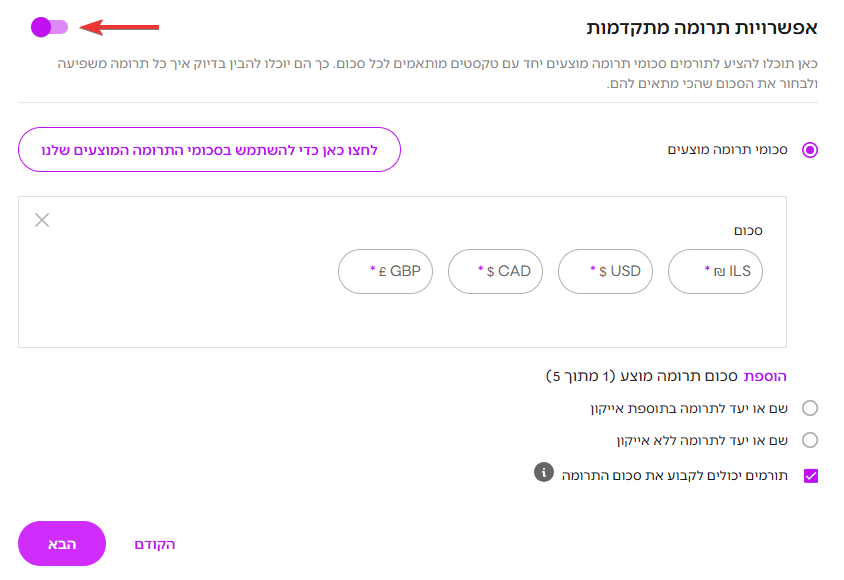Go back with the הקודם link
Viewport: 844px width, 580px height.
click(154, 544)
